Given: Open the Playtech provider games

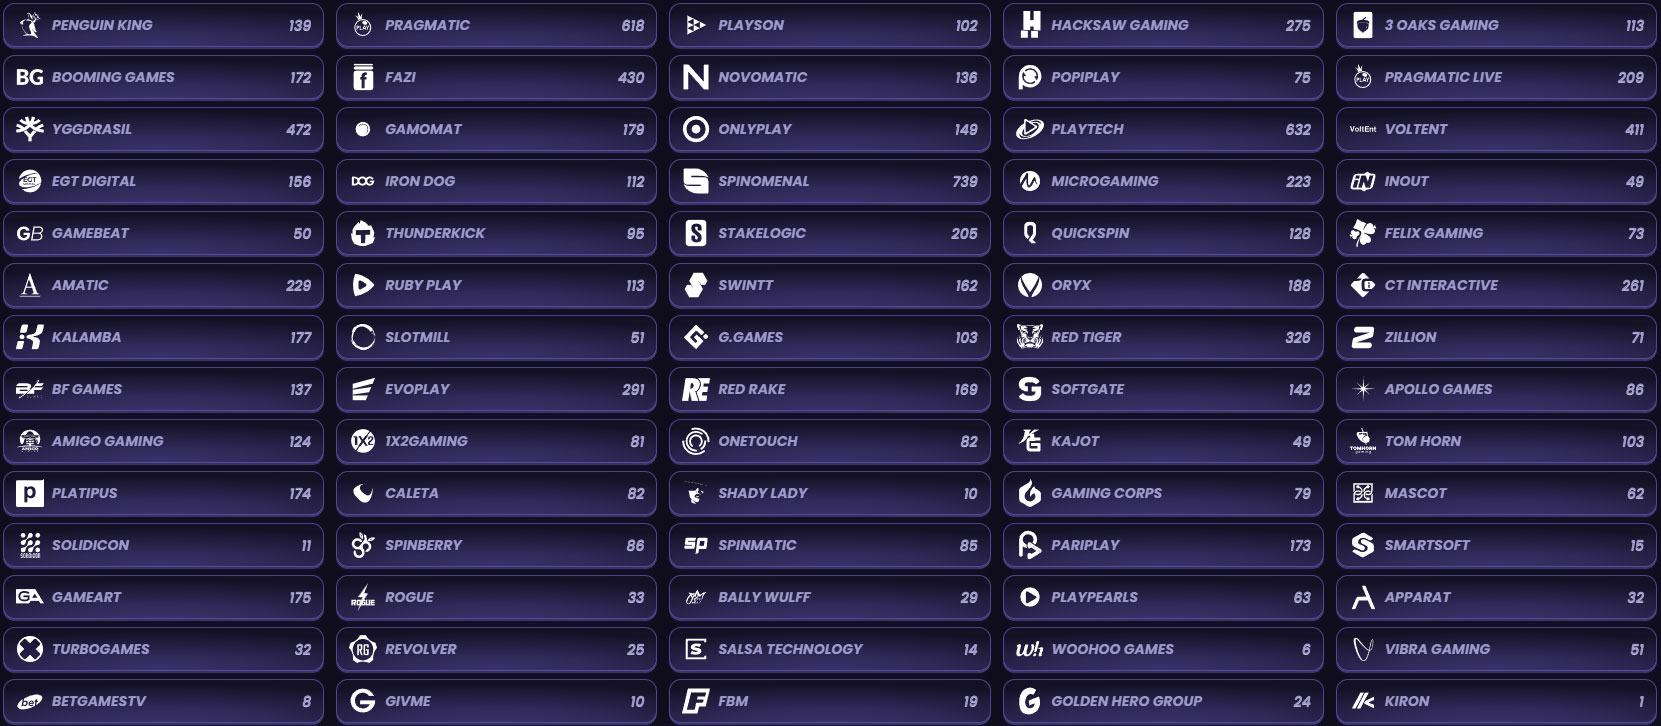Looking at the screenshot, I should pyautogui.click(x=1163, y=129).
